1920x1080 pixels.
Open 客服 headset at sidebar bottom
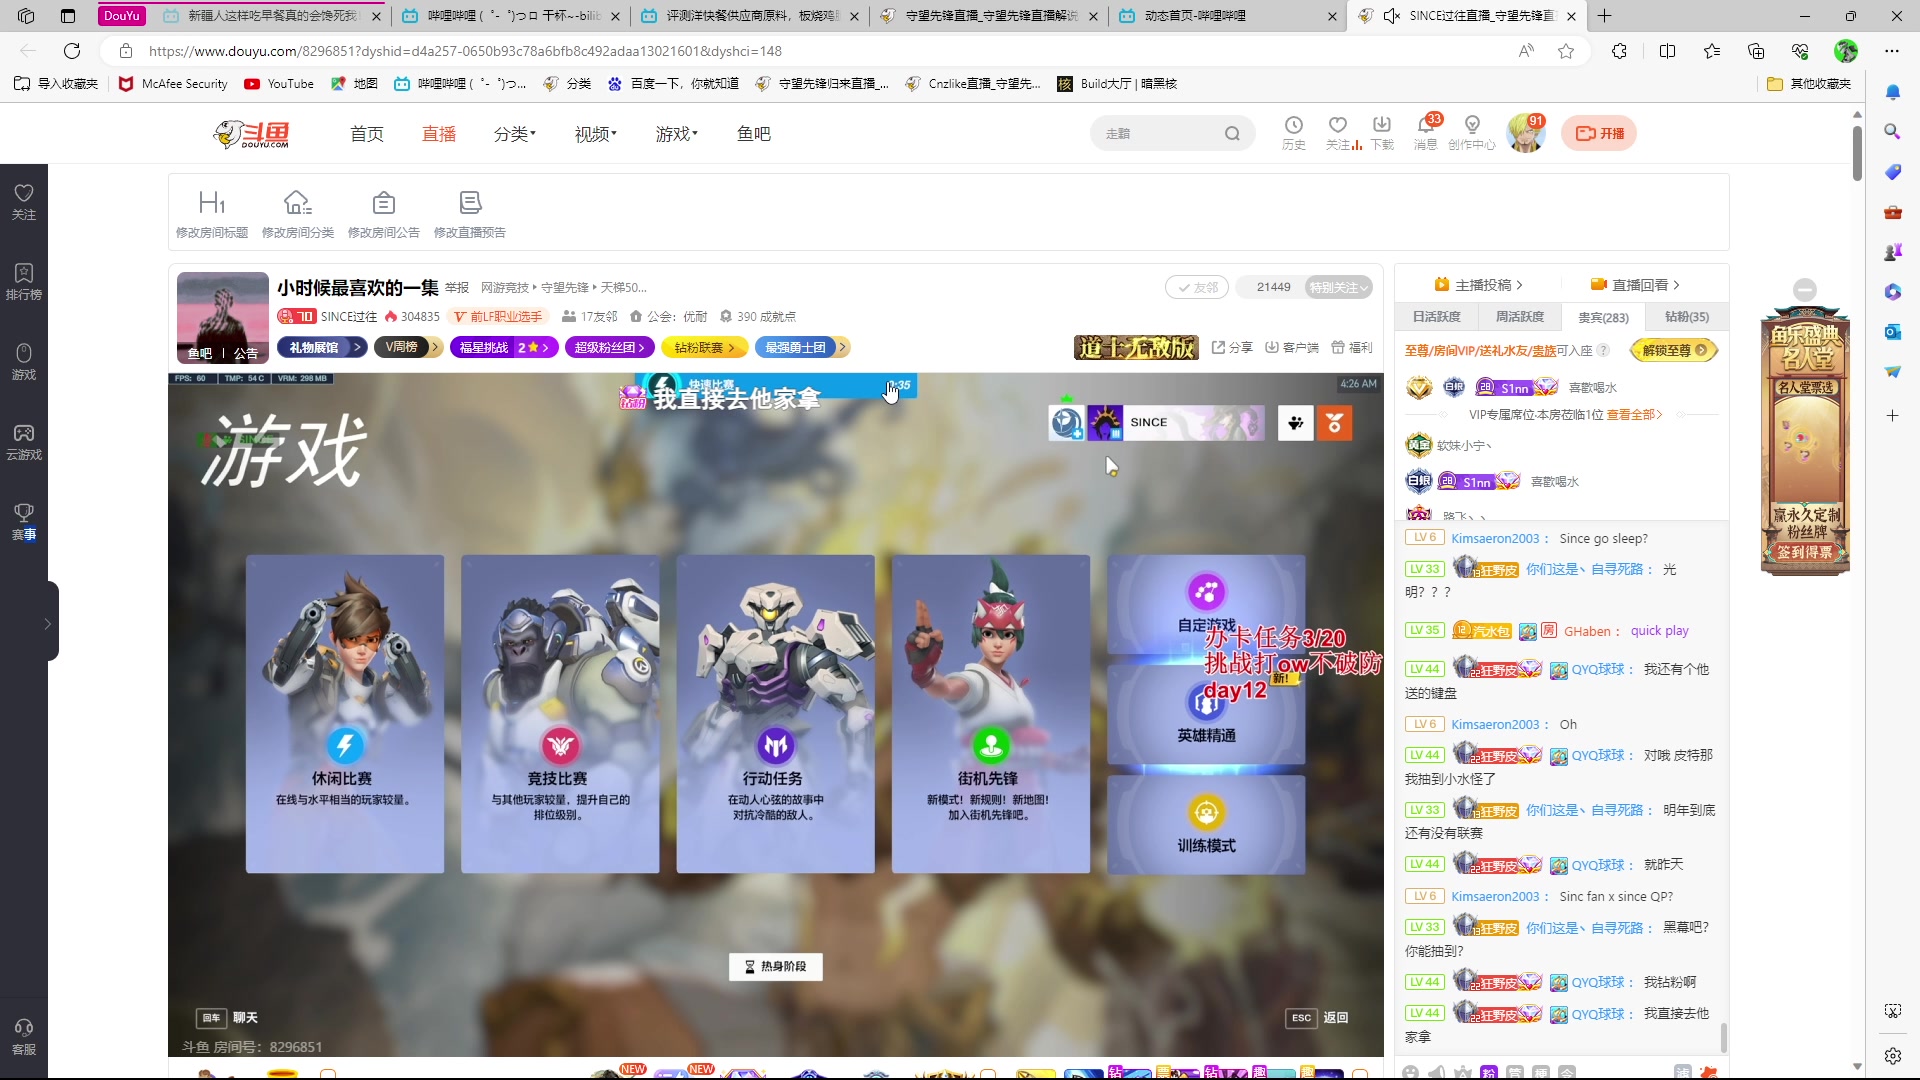pyautogui.click(x=24, y=1036)
